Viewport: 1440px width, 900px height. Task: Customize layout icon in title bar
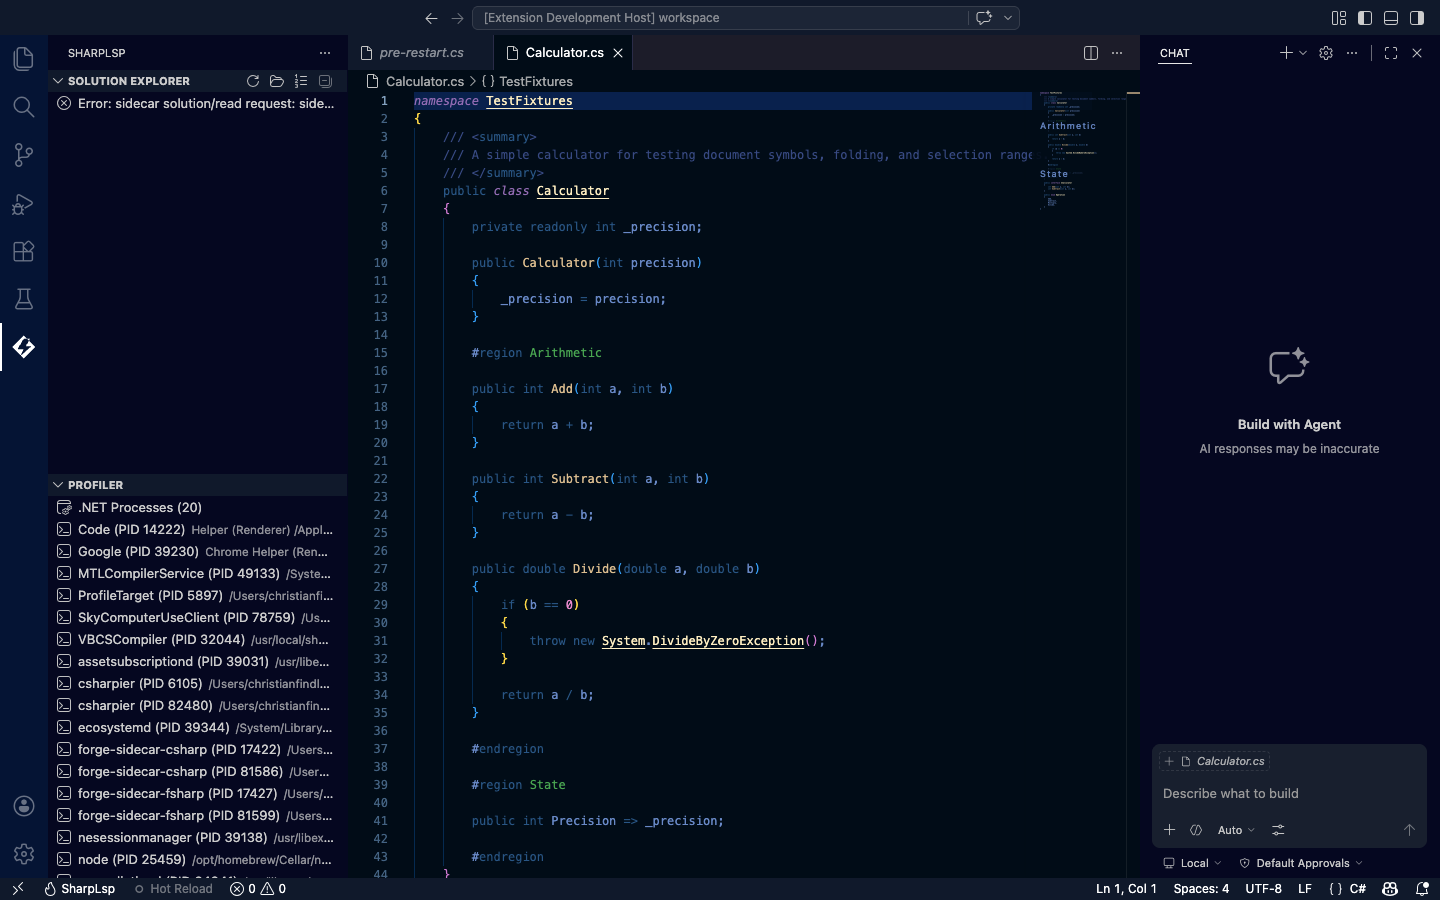click(1339, 18)
